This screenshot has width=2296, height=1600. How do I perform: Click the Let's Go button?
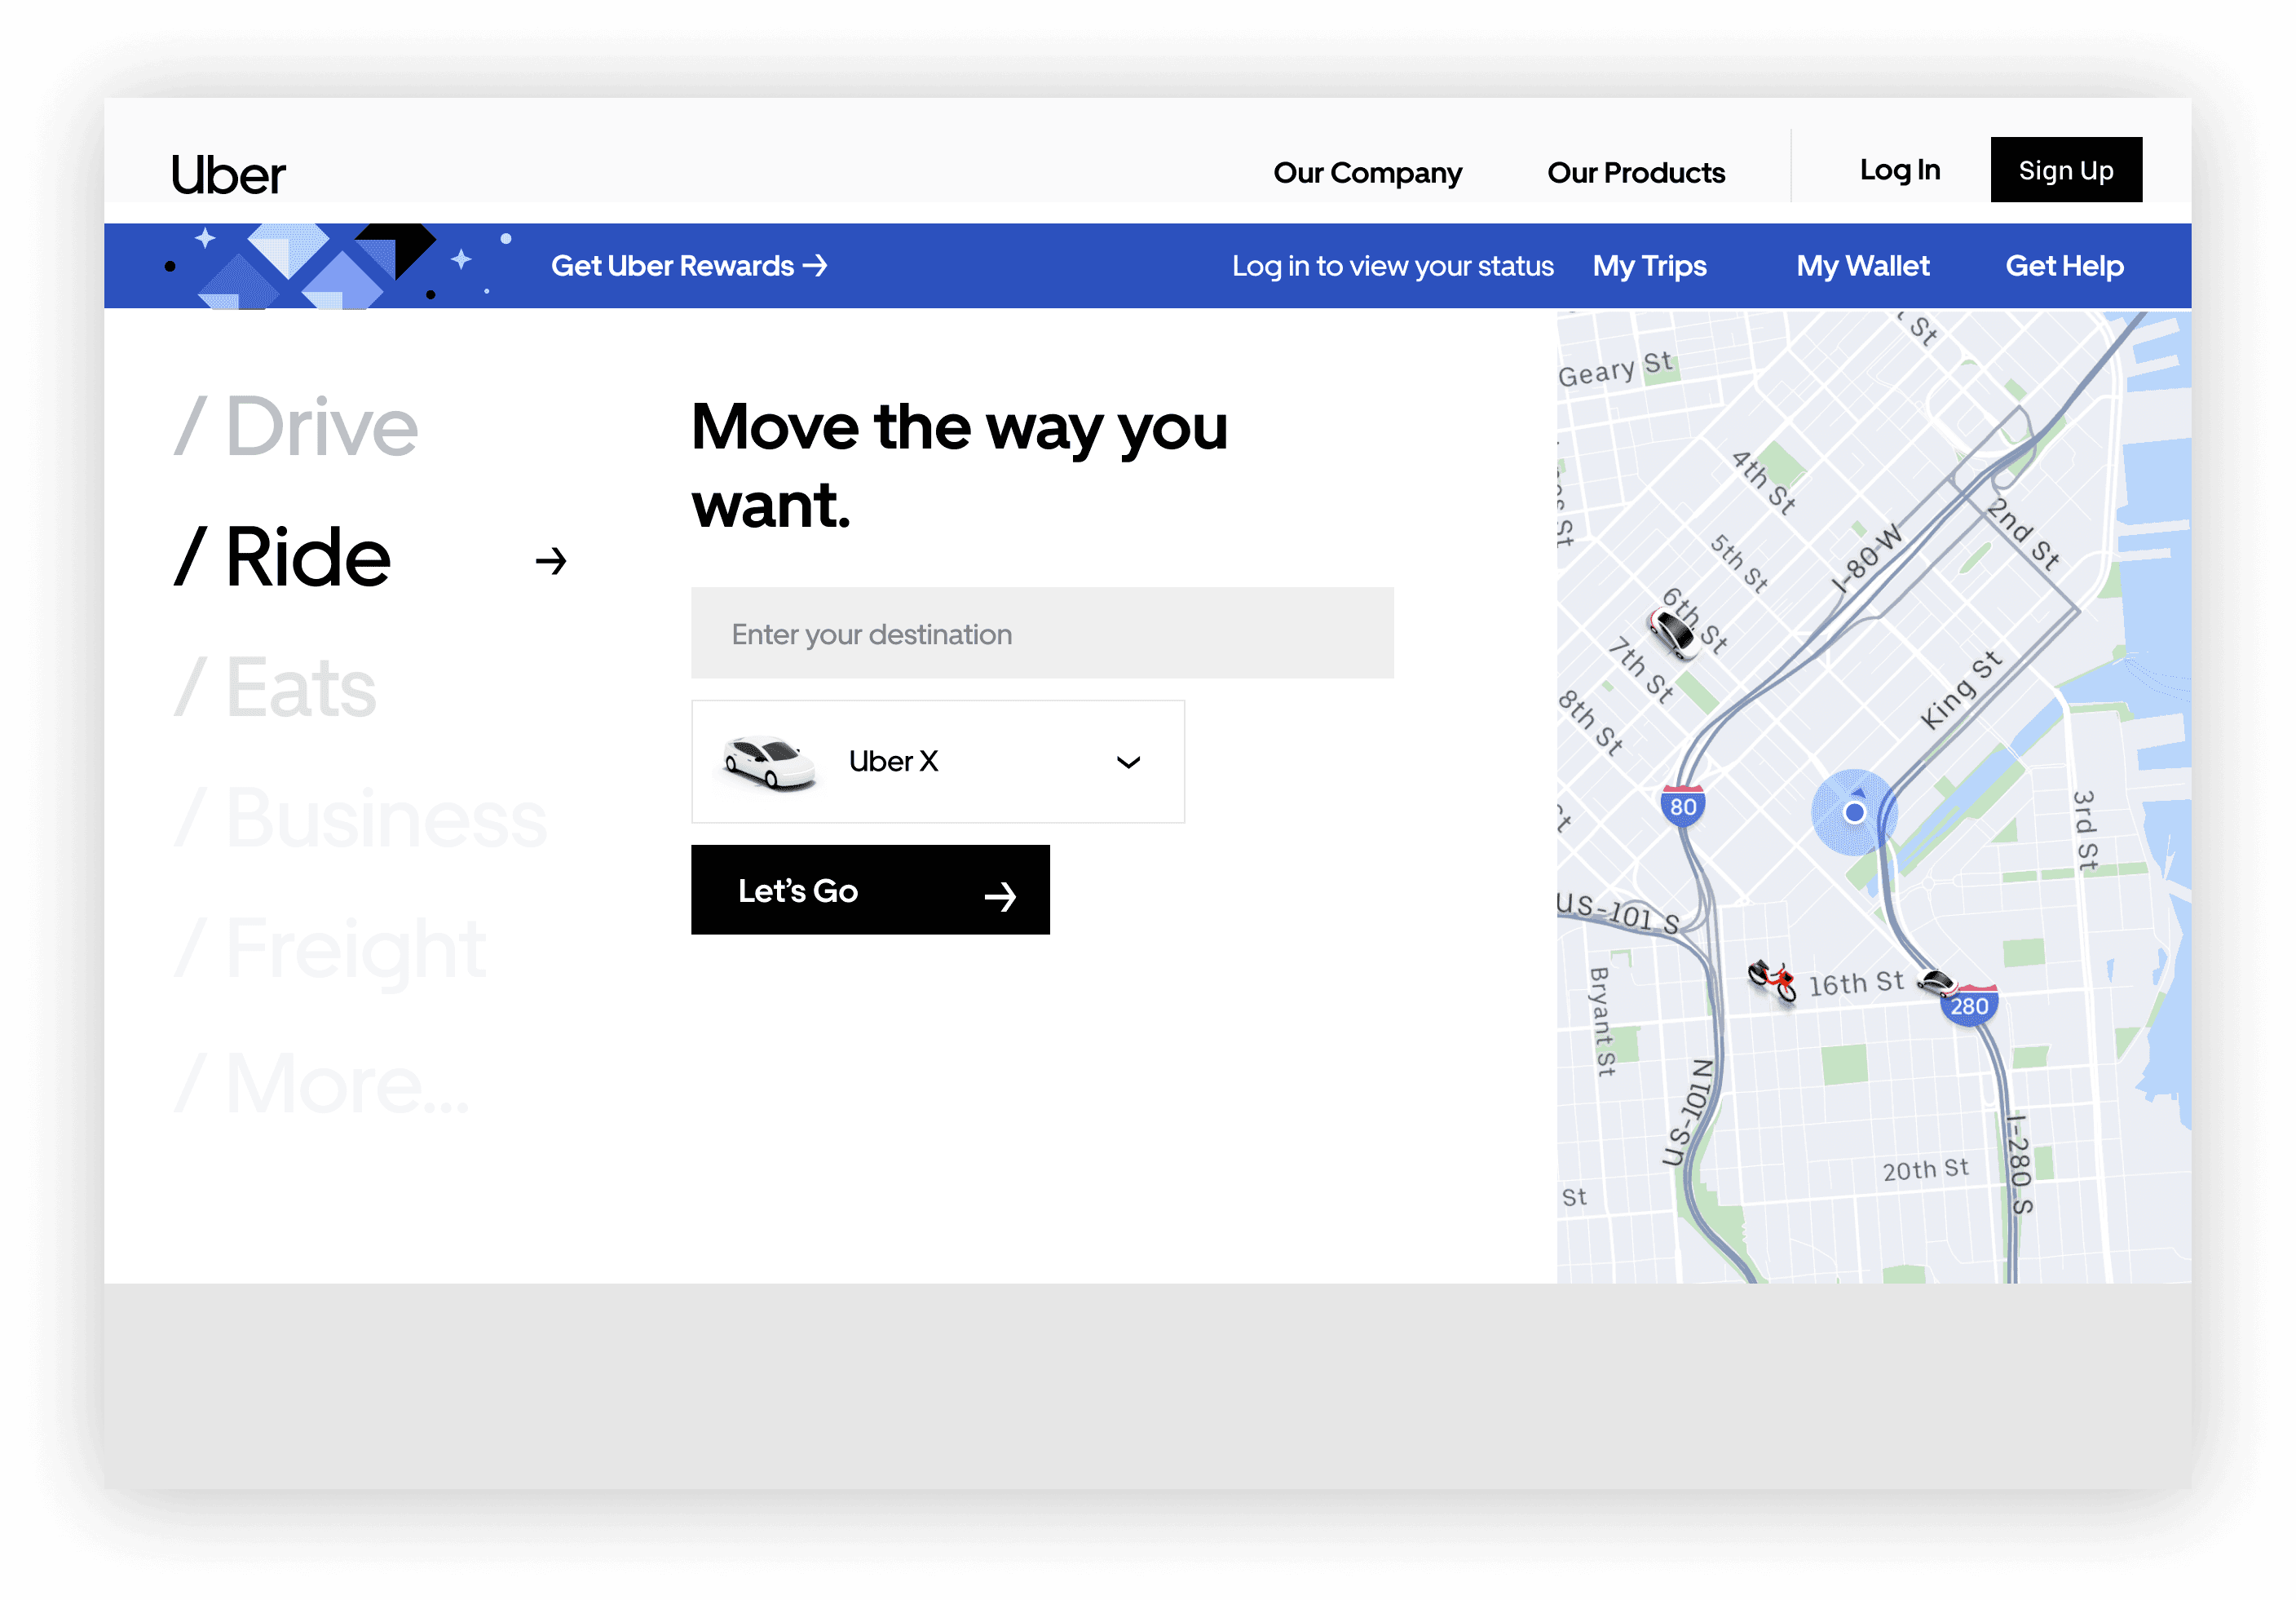870,890
